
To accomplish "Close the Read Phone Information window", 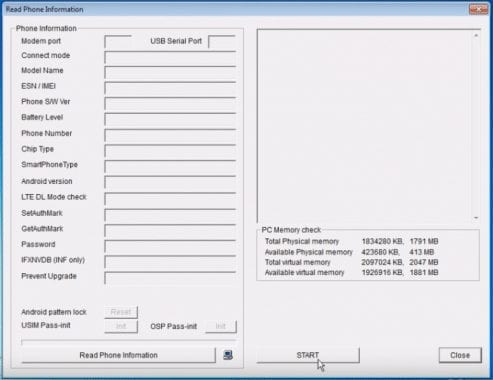I will click(x=478, y=9).
